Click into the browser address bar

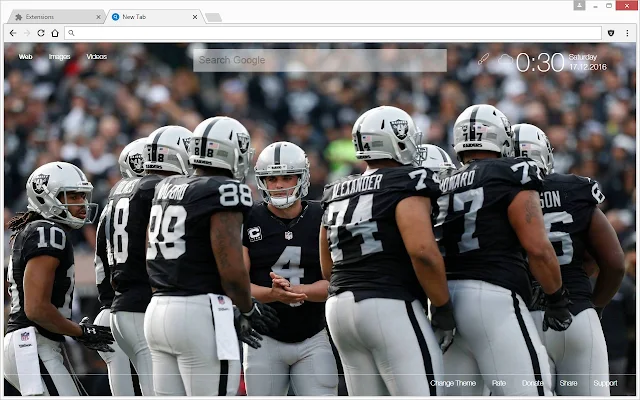[333, 33]
